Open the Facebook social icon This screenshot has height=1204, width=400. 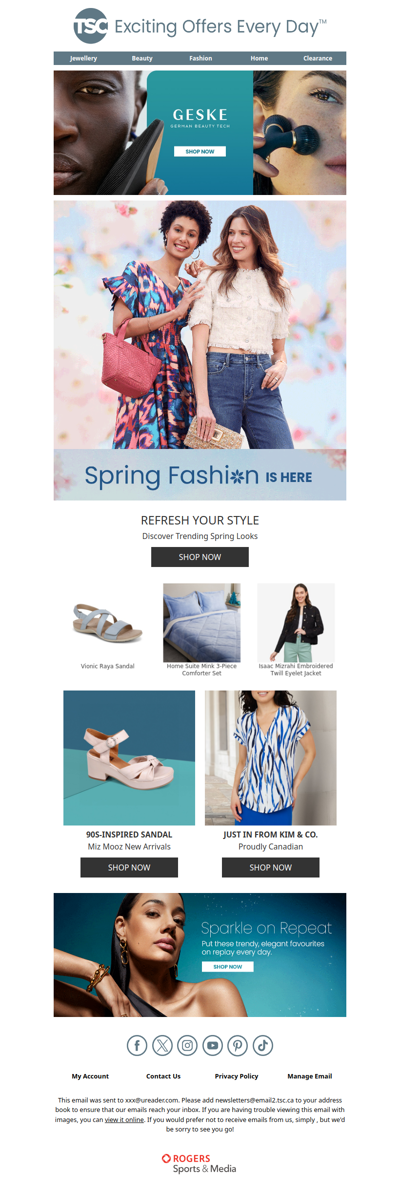137,1045
